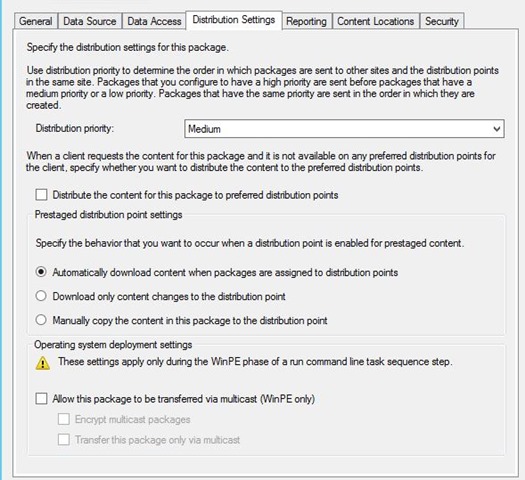Check Allow package transfer via multicast

(x=41, y=399)
